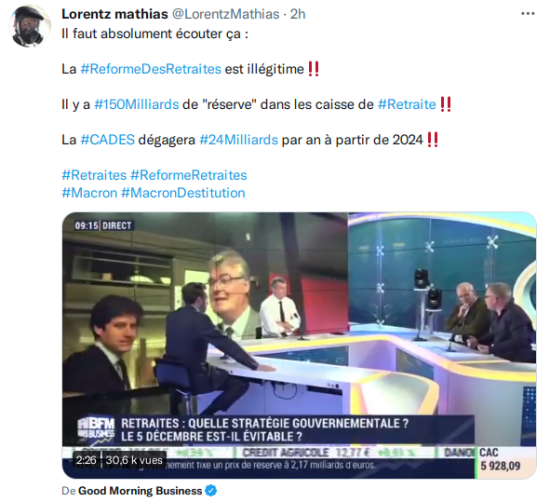The width and height of the screenshot is (550, 502).
Task: Open the #24Milliards hashtag
Action: (x=239, y=140)
